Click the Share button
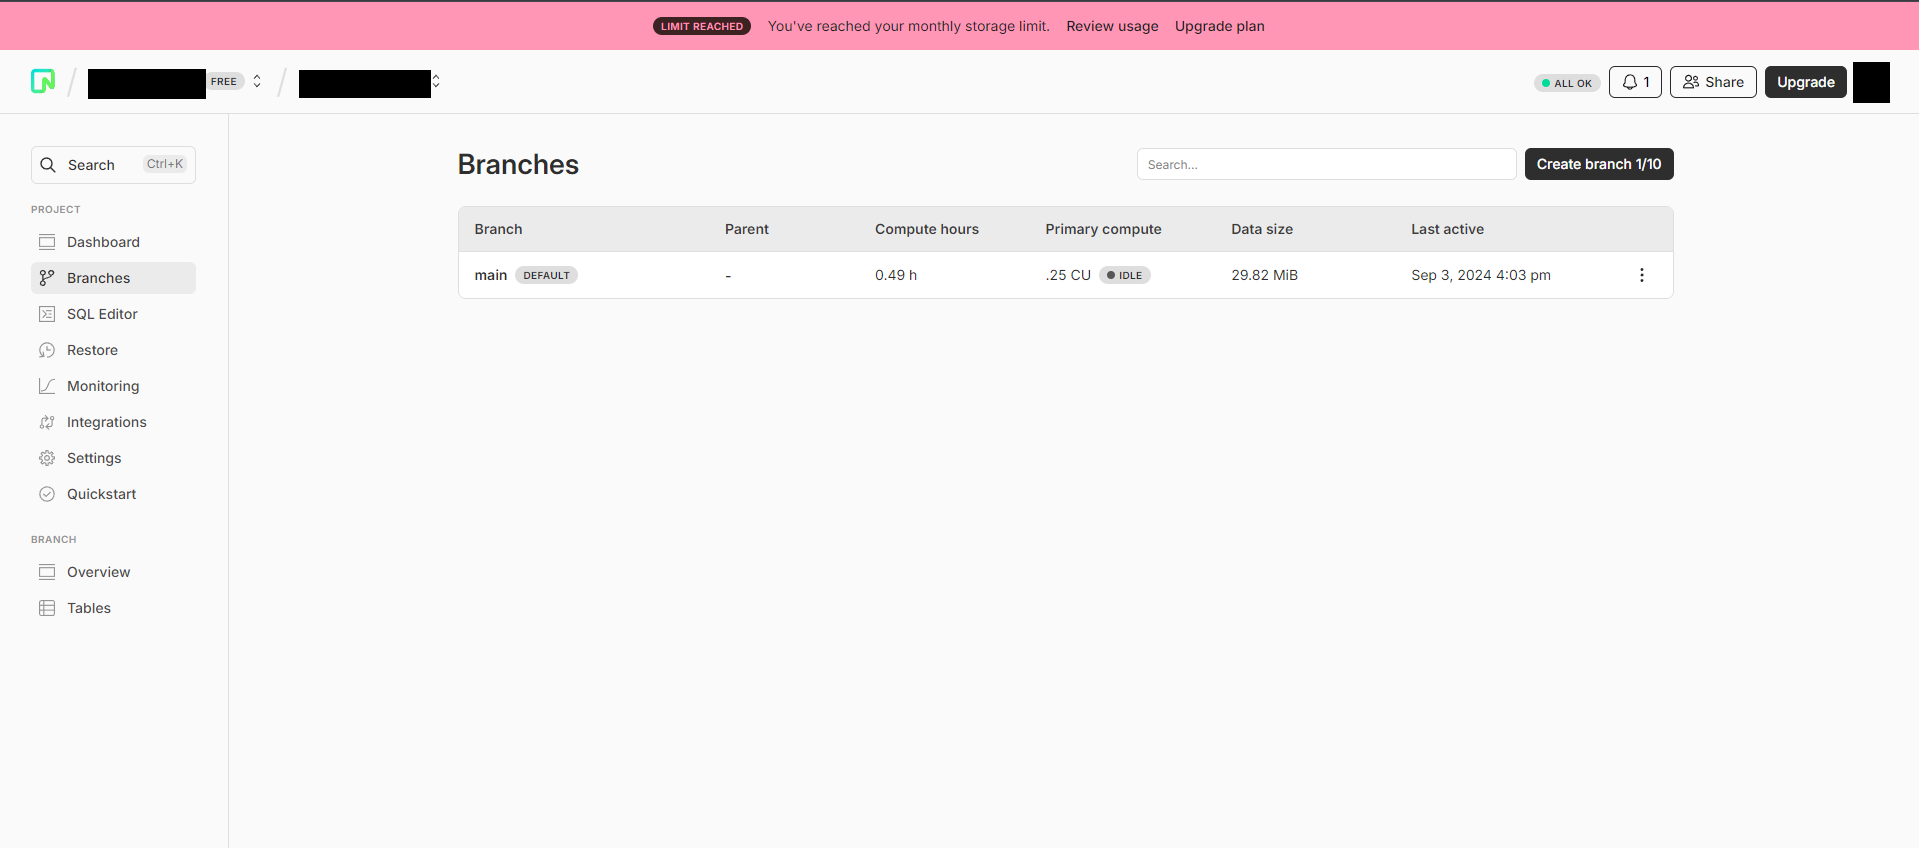The image size is (1919, 848). click(x=1713, y=82)
